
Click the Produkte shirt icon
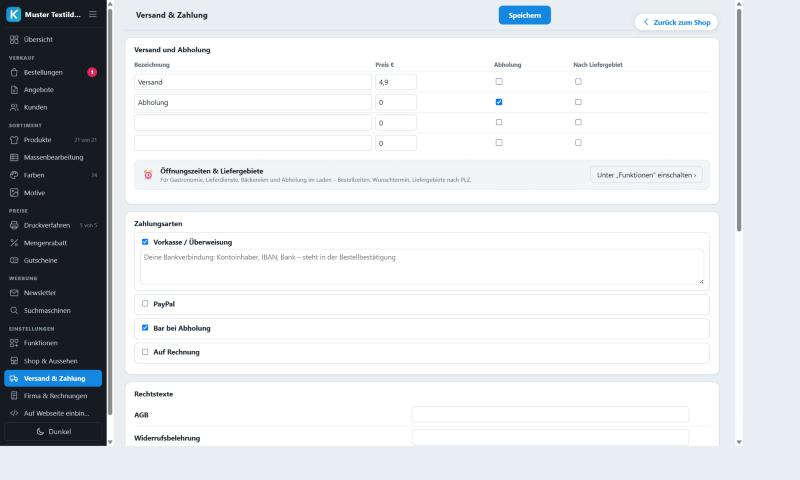pos(14,140)
